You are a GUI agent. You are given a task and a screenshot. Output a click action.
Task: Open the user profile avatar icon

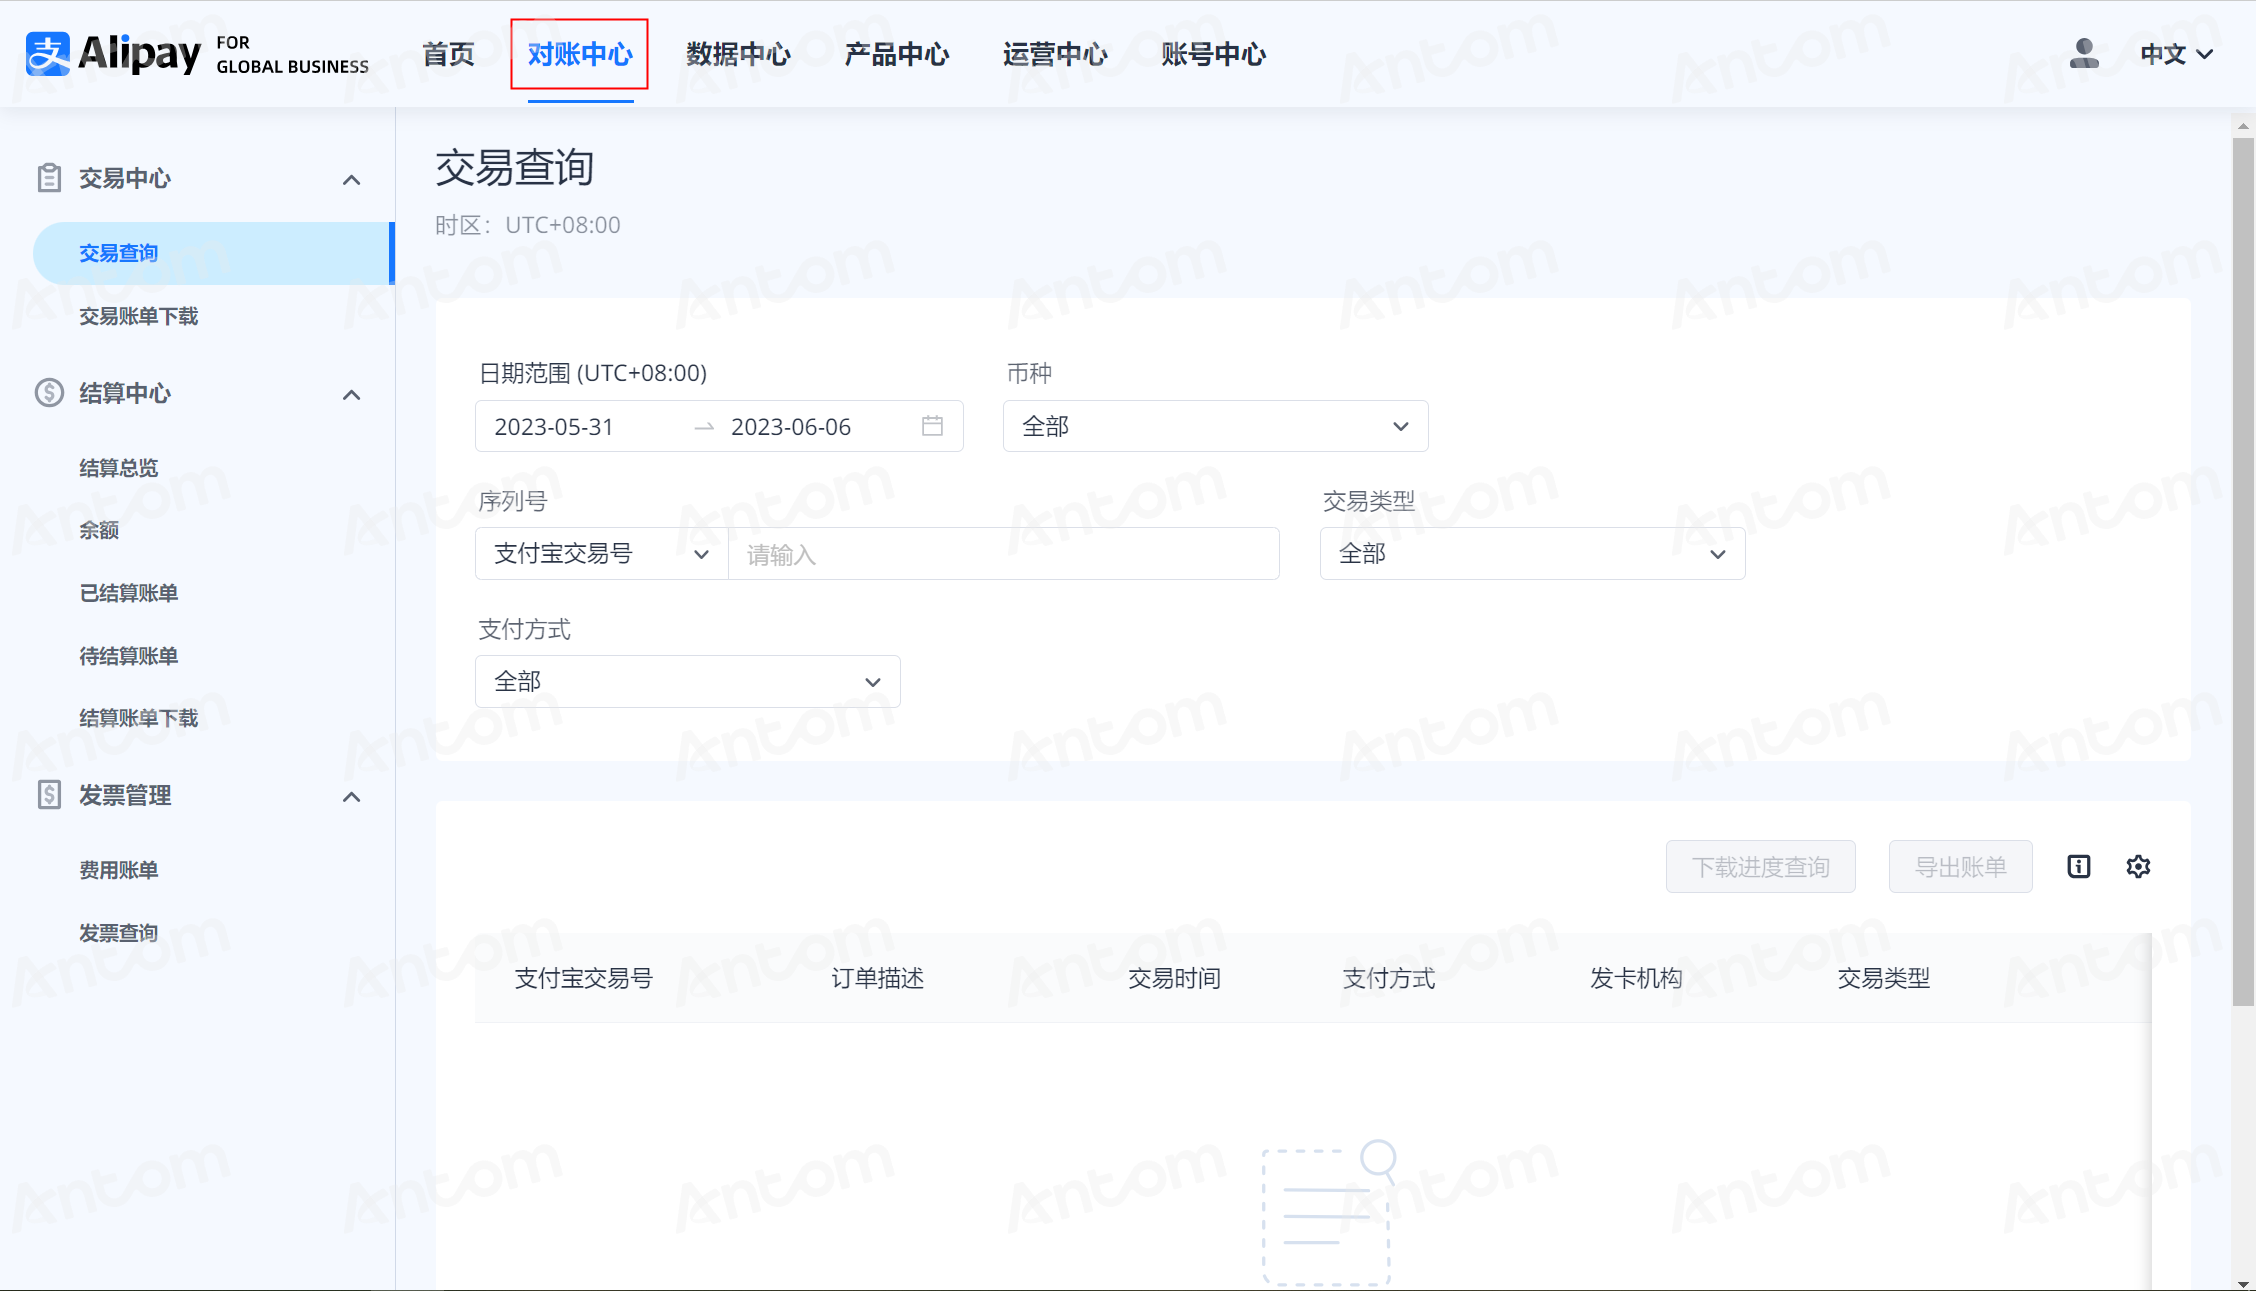[x=2084, y=53]
